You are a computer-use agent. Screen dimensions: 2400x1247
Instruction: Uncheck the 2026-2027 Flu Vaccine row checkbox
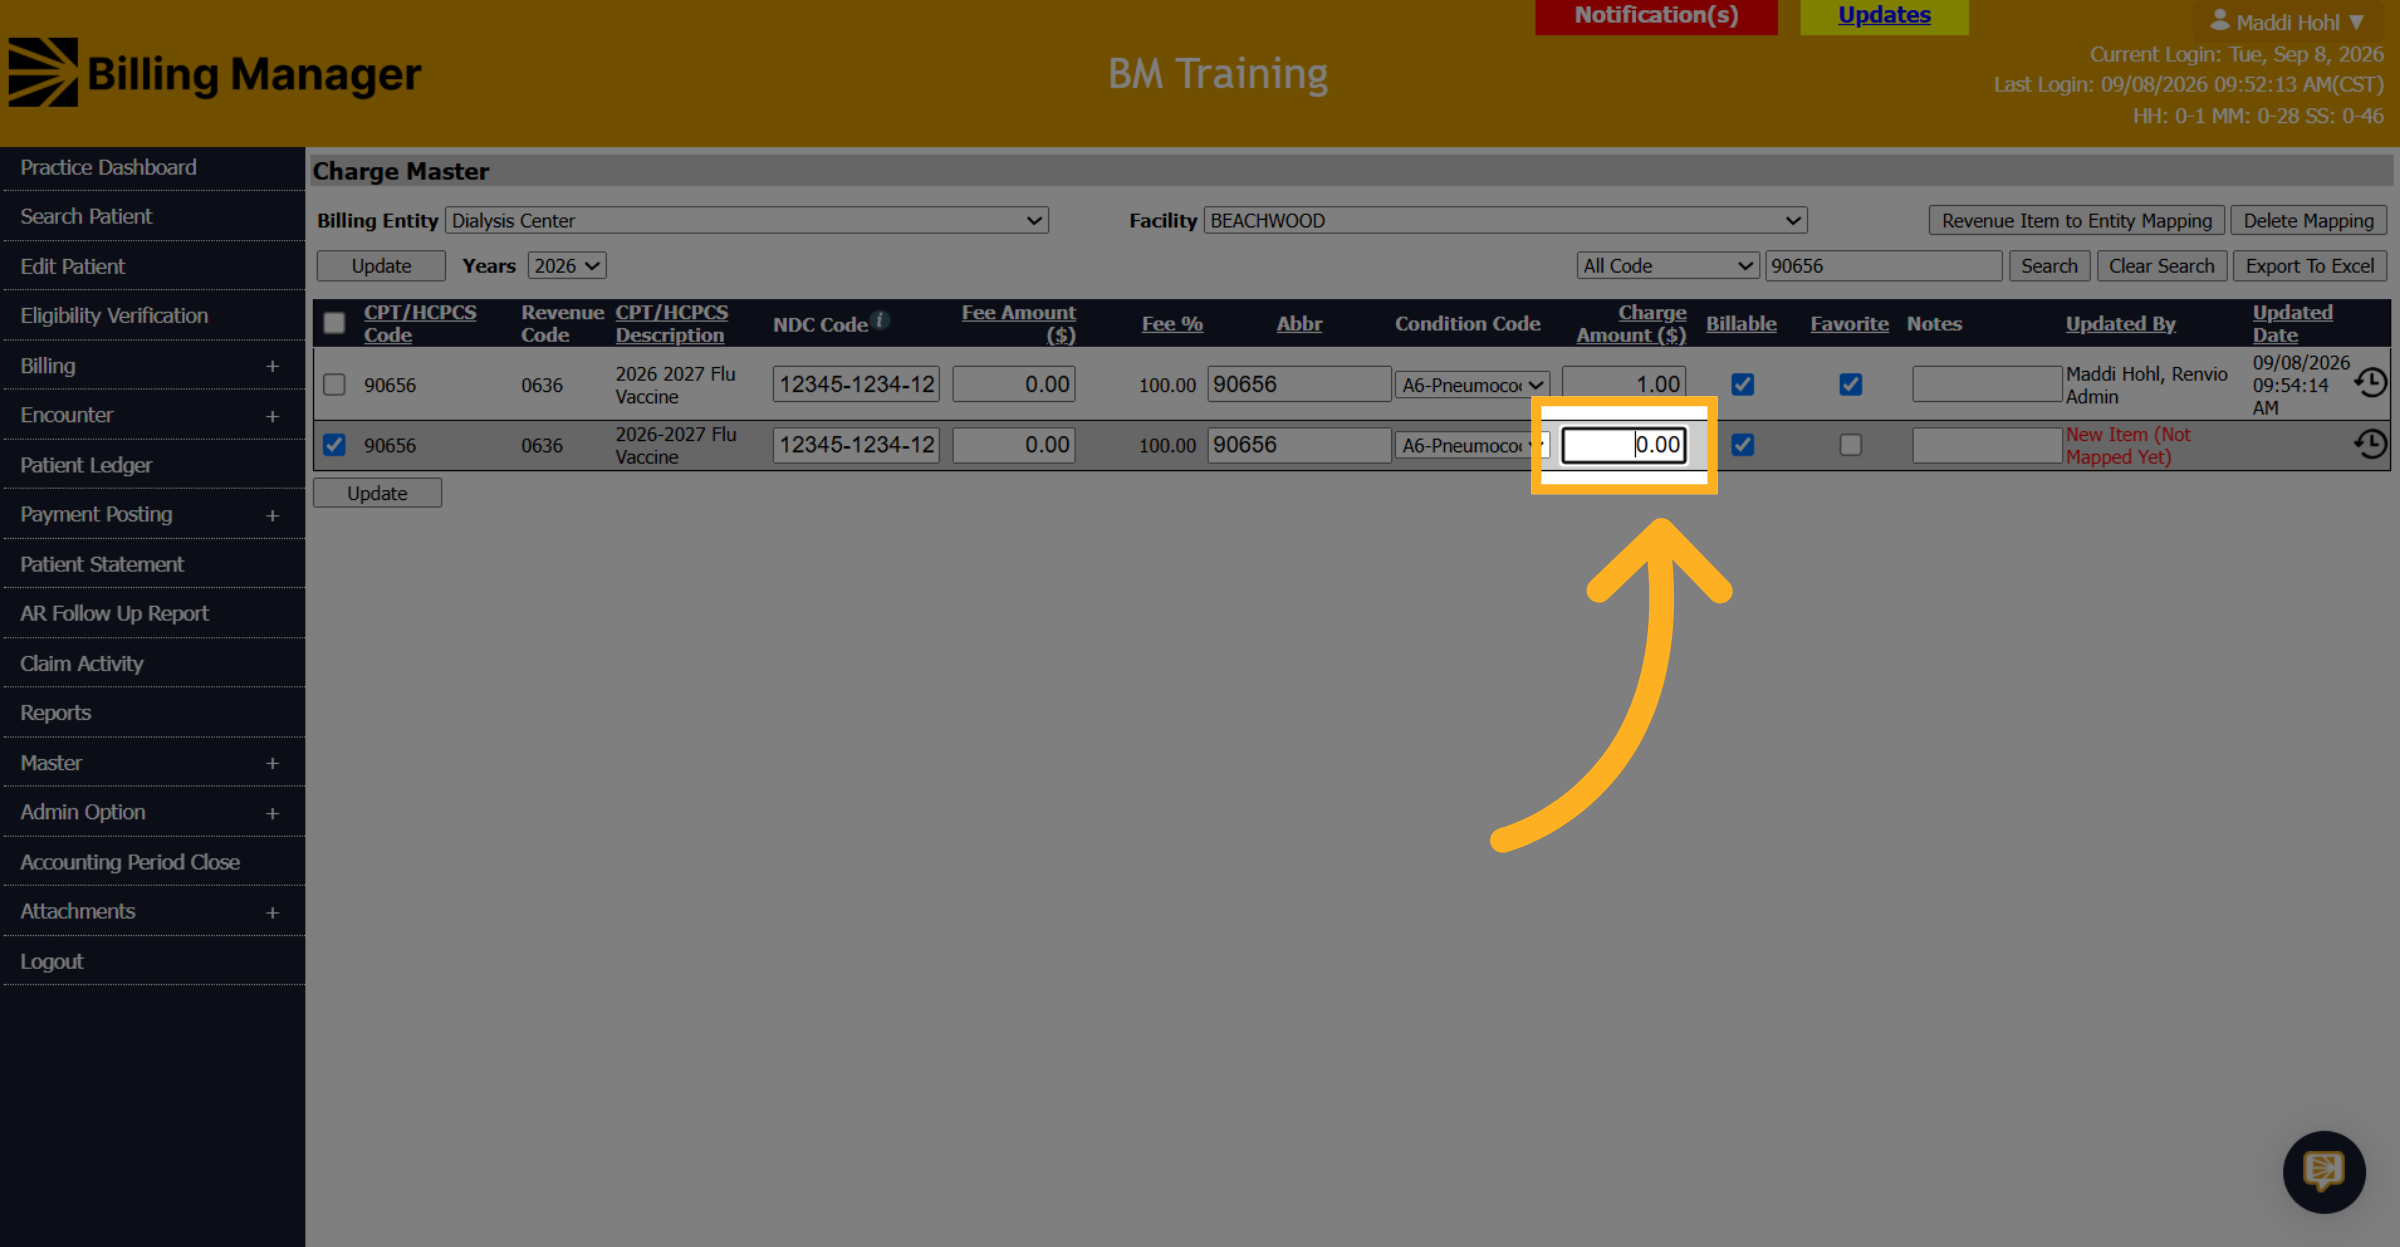334,445
